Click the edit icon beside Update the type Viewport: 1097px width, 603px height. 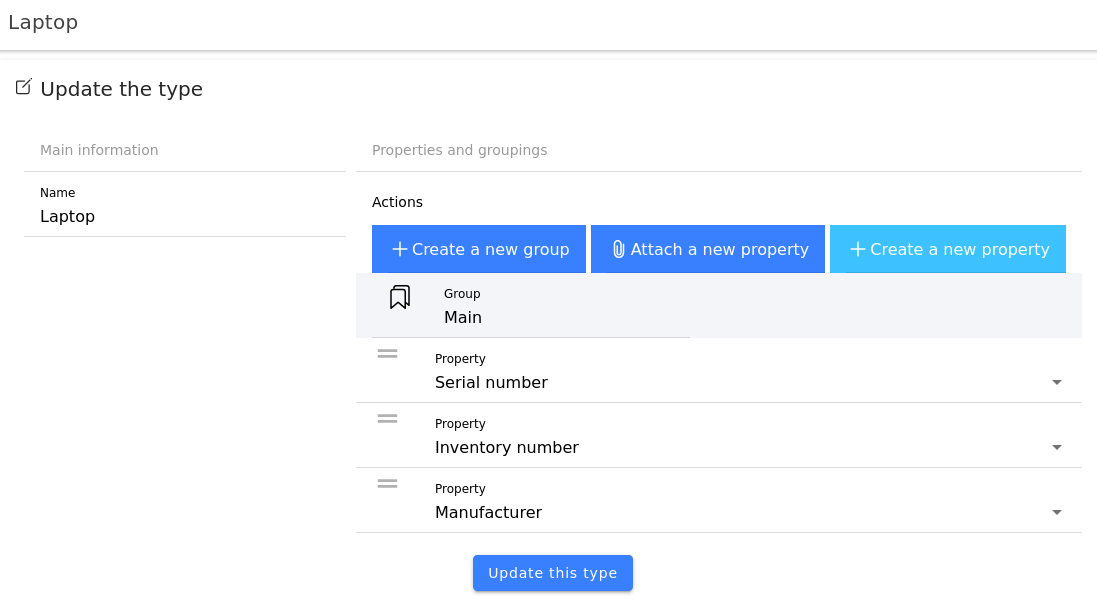coord(23,87)
